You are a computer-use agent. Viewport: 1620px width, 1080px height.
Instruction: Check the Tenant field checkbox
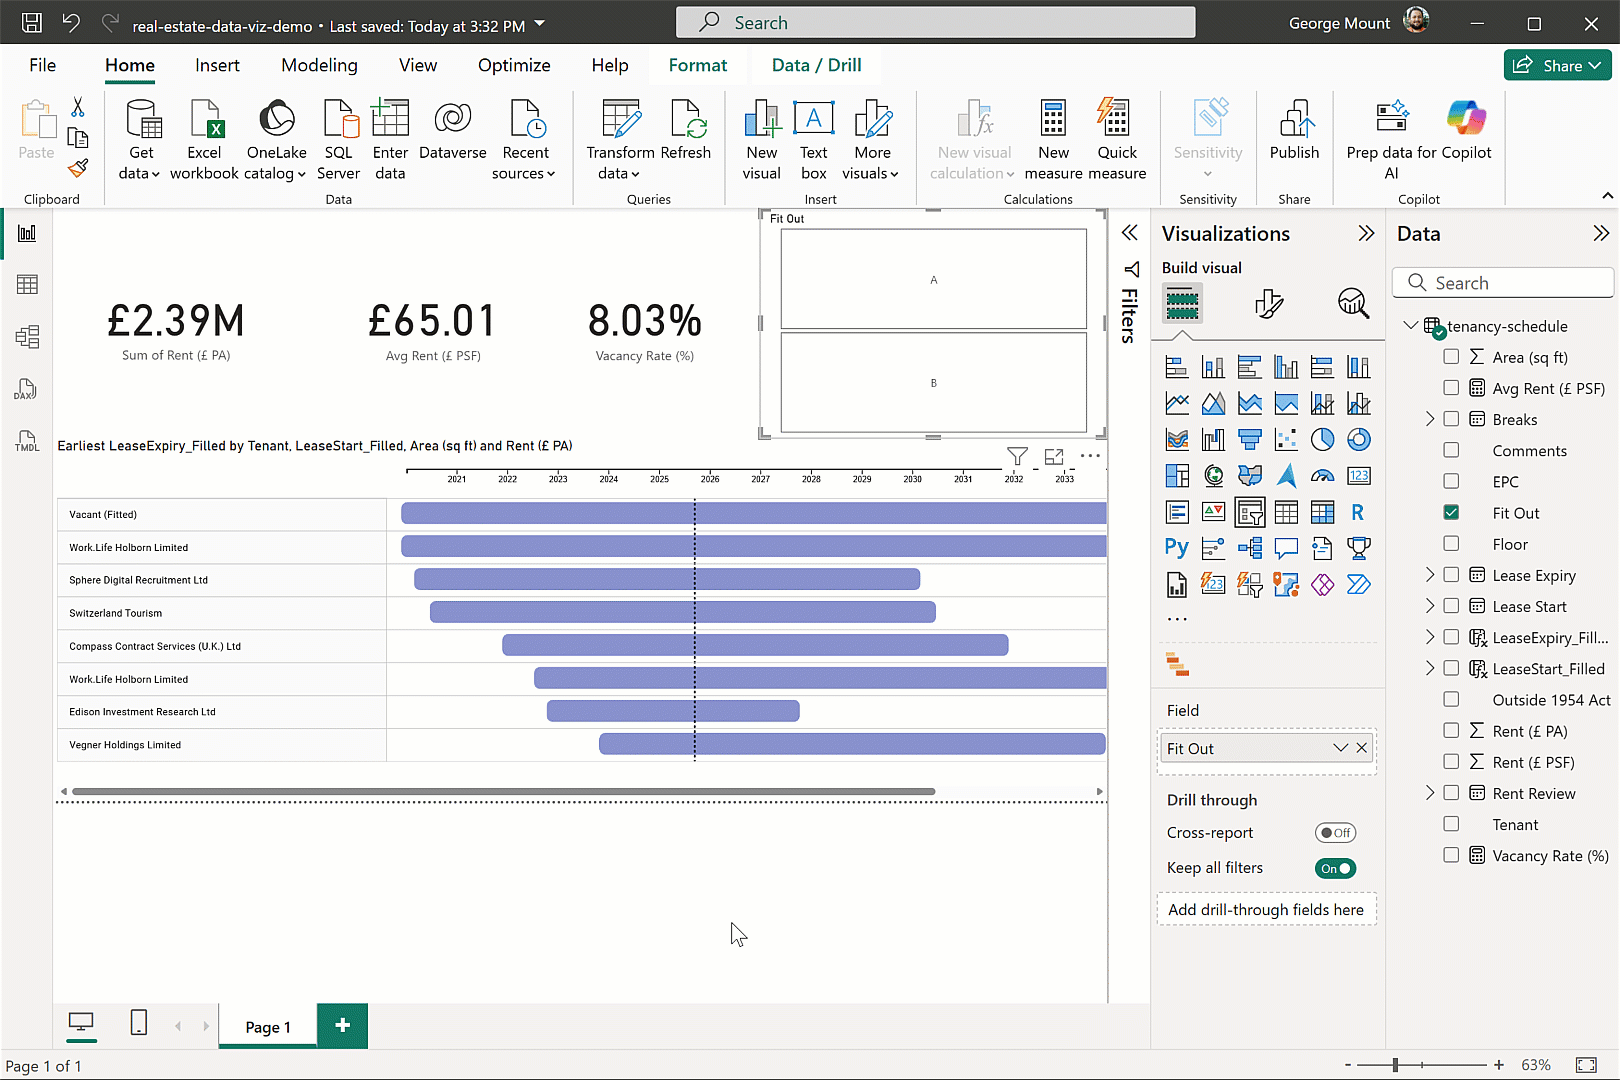coord(1451,825)
